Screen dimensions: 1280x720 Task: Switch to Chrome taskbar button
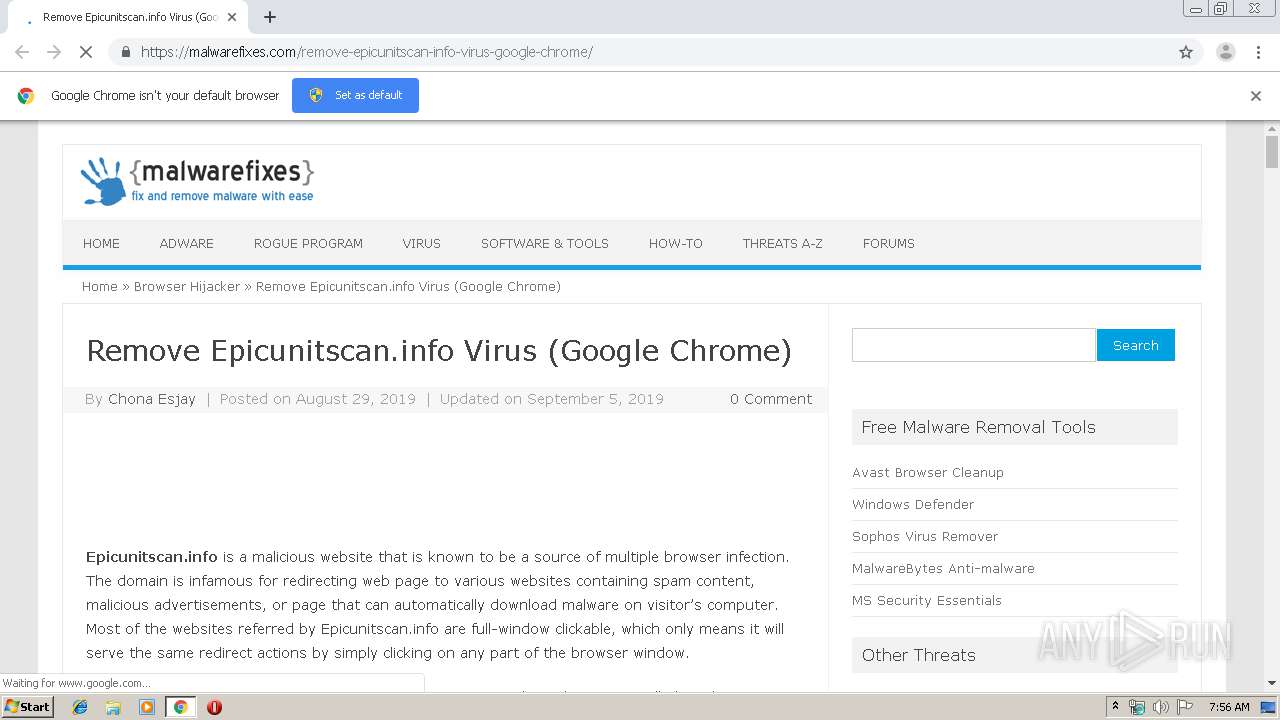point(180,707)
